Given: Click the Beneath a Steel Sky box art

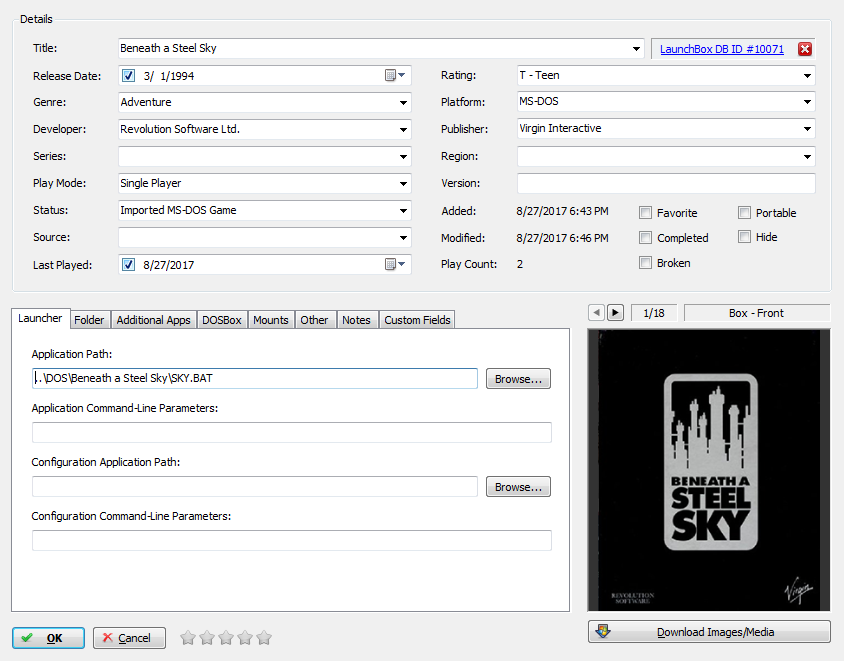Looking at the screenshot, I should (709, 470).
